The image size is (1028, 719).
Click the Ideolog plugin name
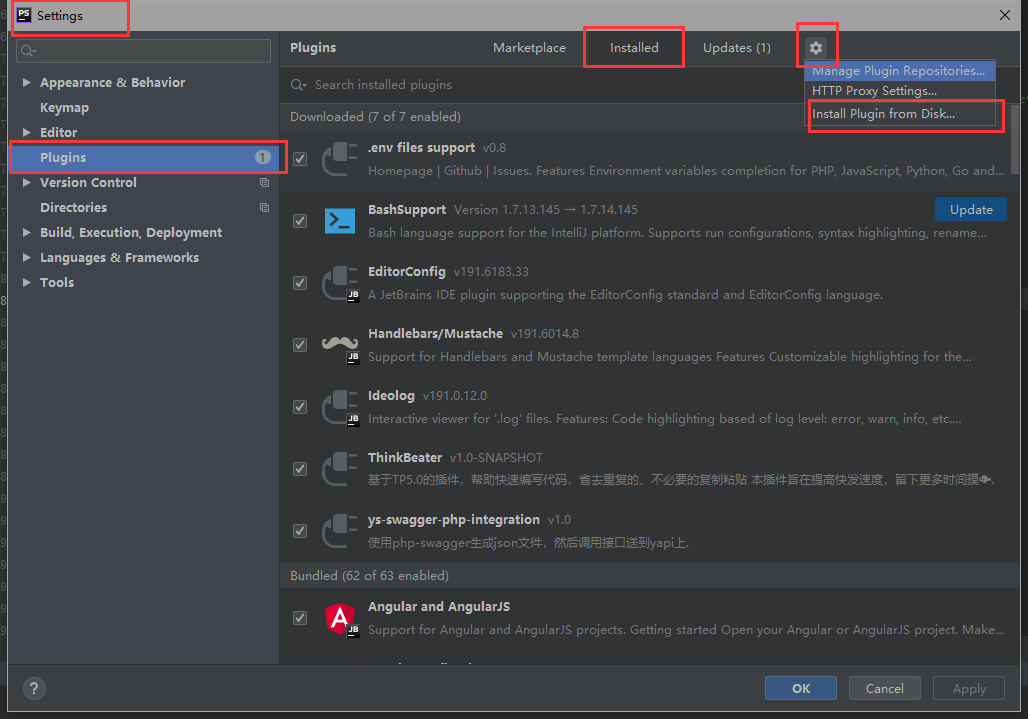click(391, 396)
